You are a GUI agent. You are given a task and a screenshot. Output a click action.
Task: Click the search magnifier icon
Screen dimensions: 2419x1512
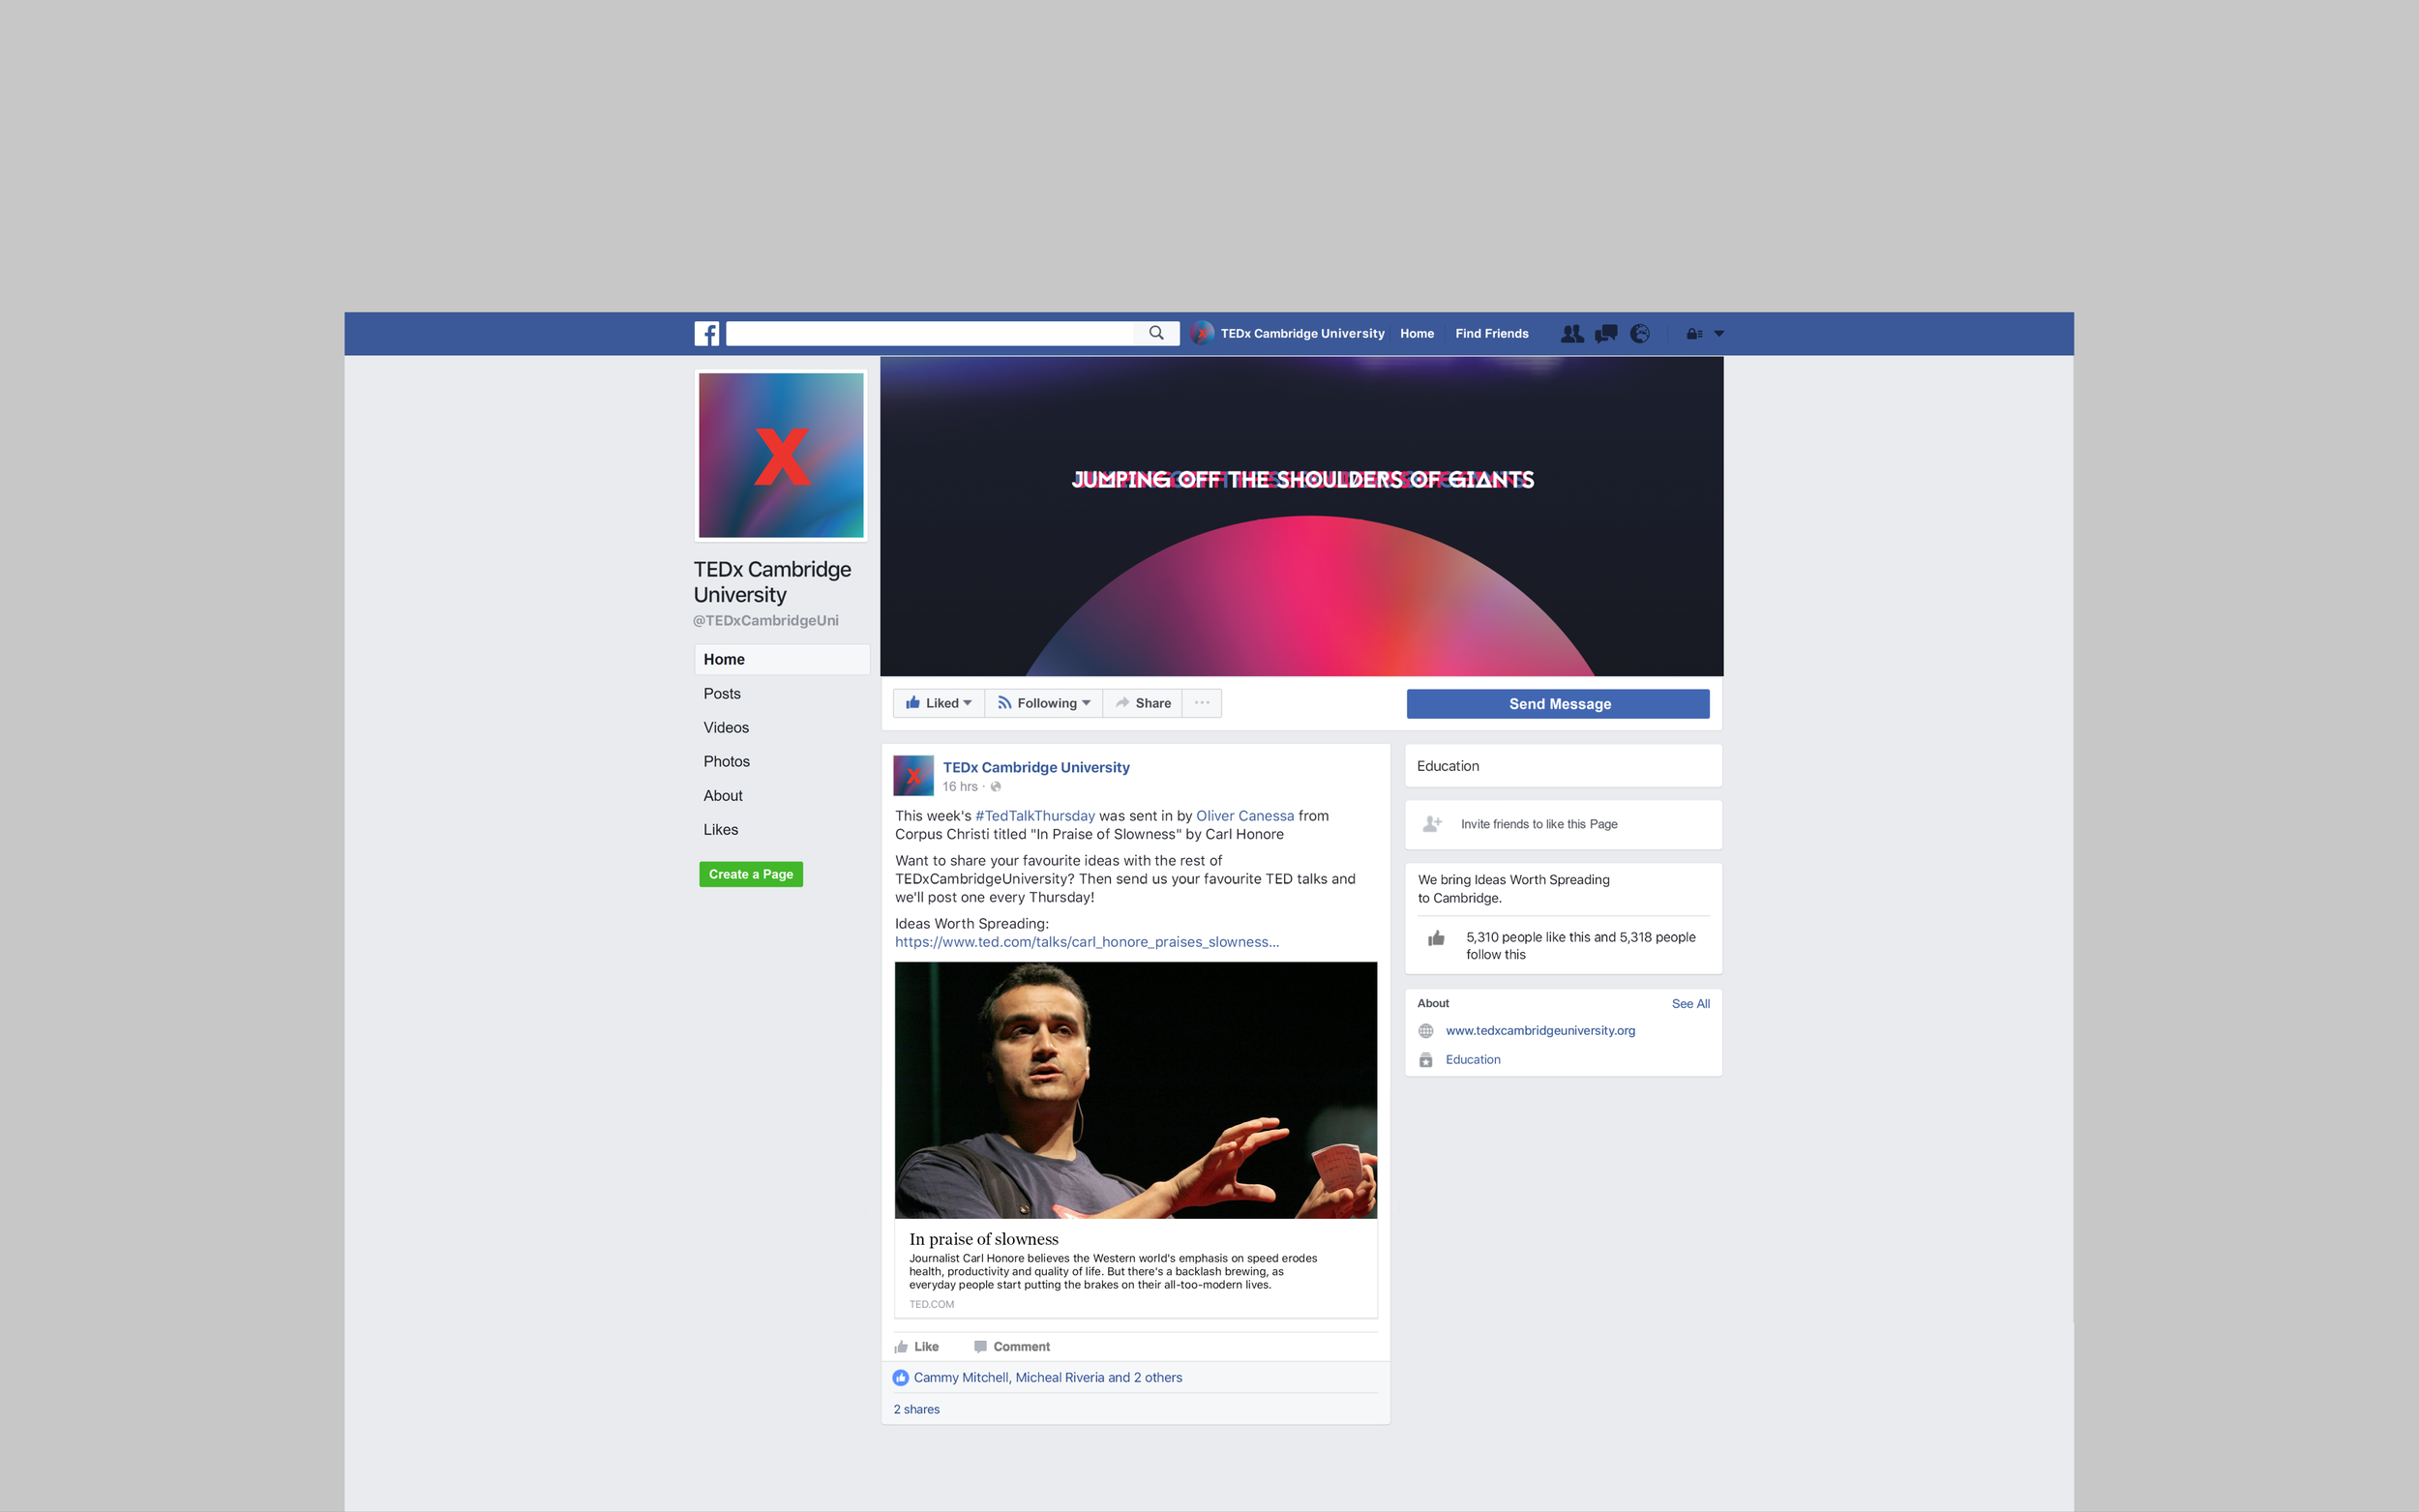[1156, 333]
